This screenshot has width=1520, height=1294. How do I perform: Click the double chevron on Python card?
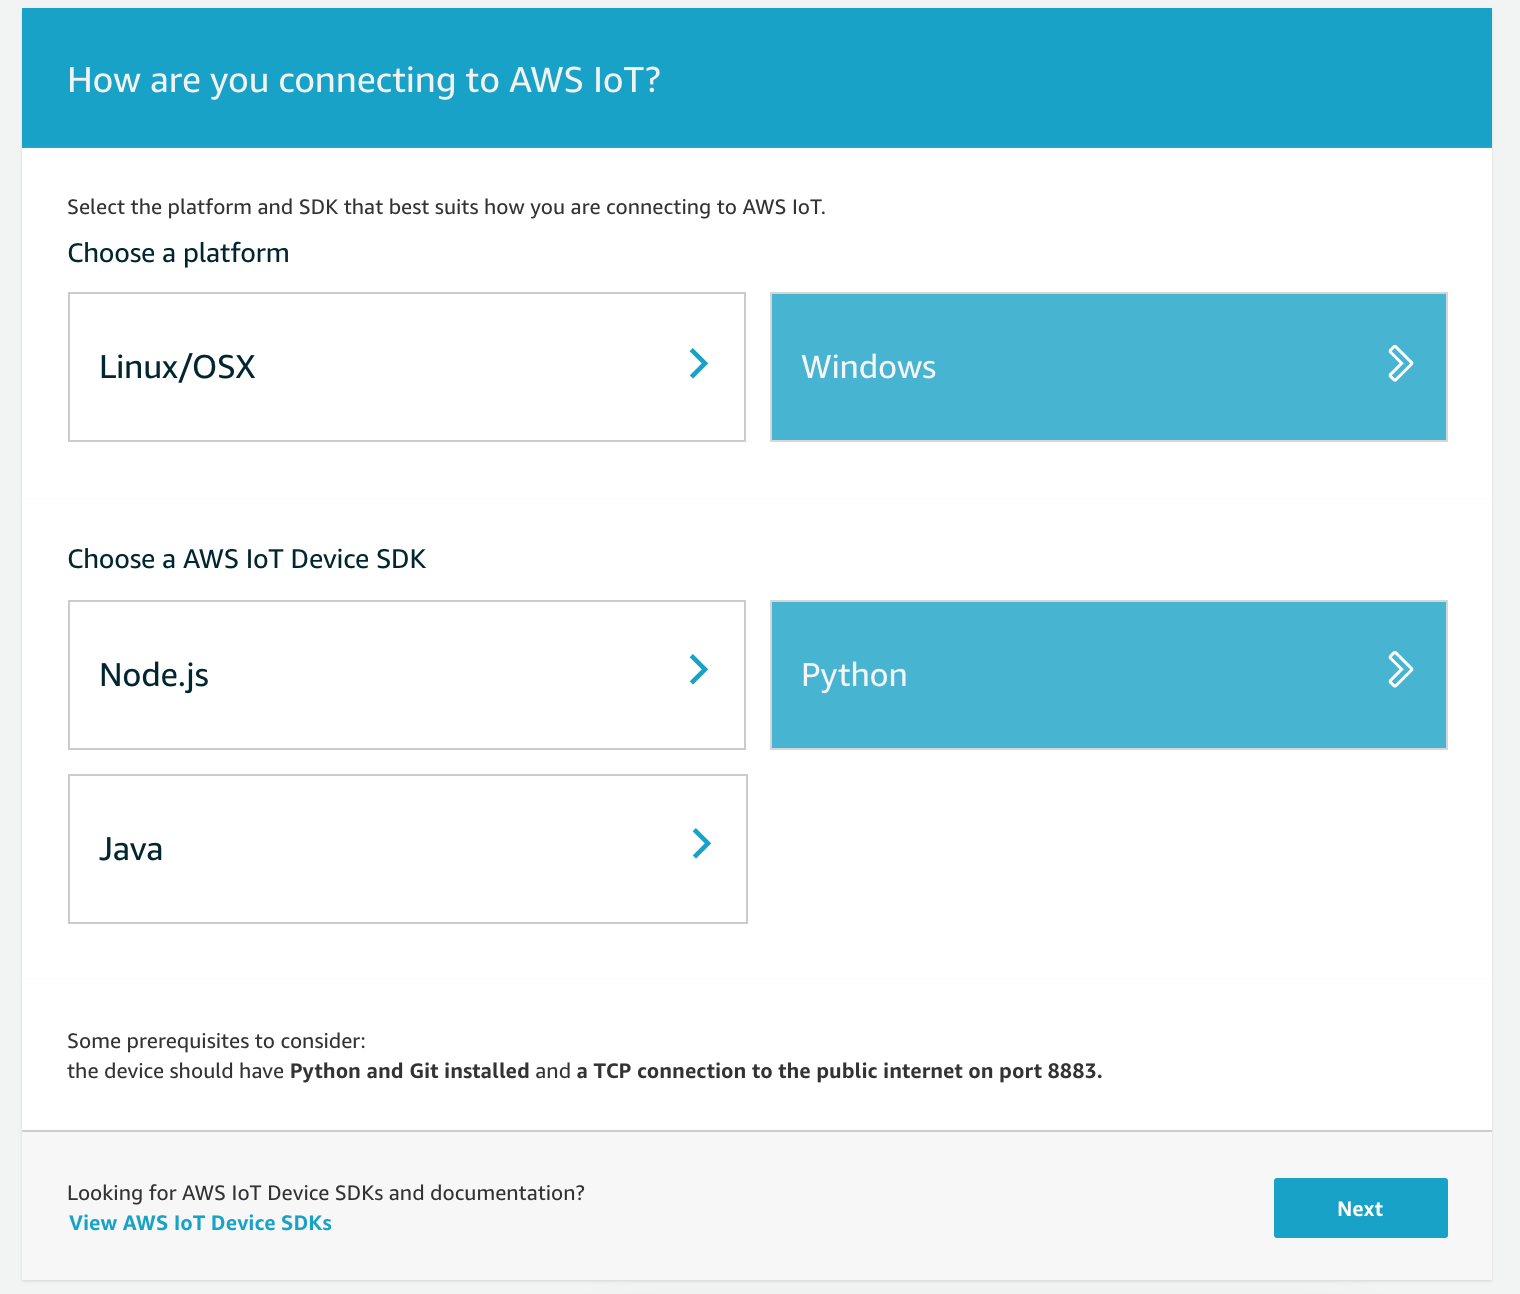click(1401, 669)
